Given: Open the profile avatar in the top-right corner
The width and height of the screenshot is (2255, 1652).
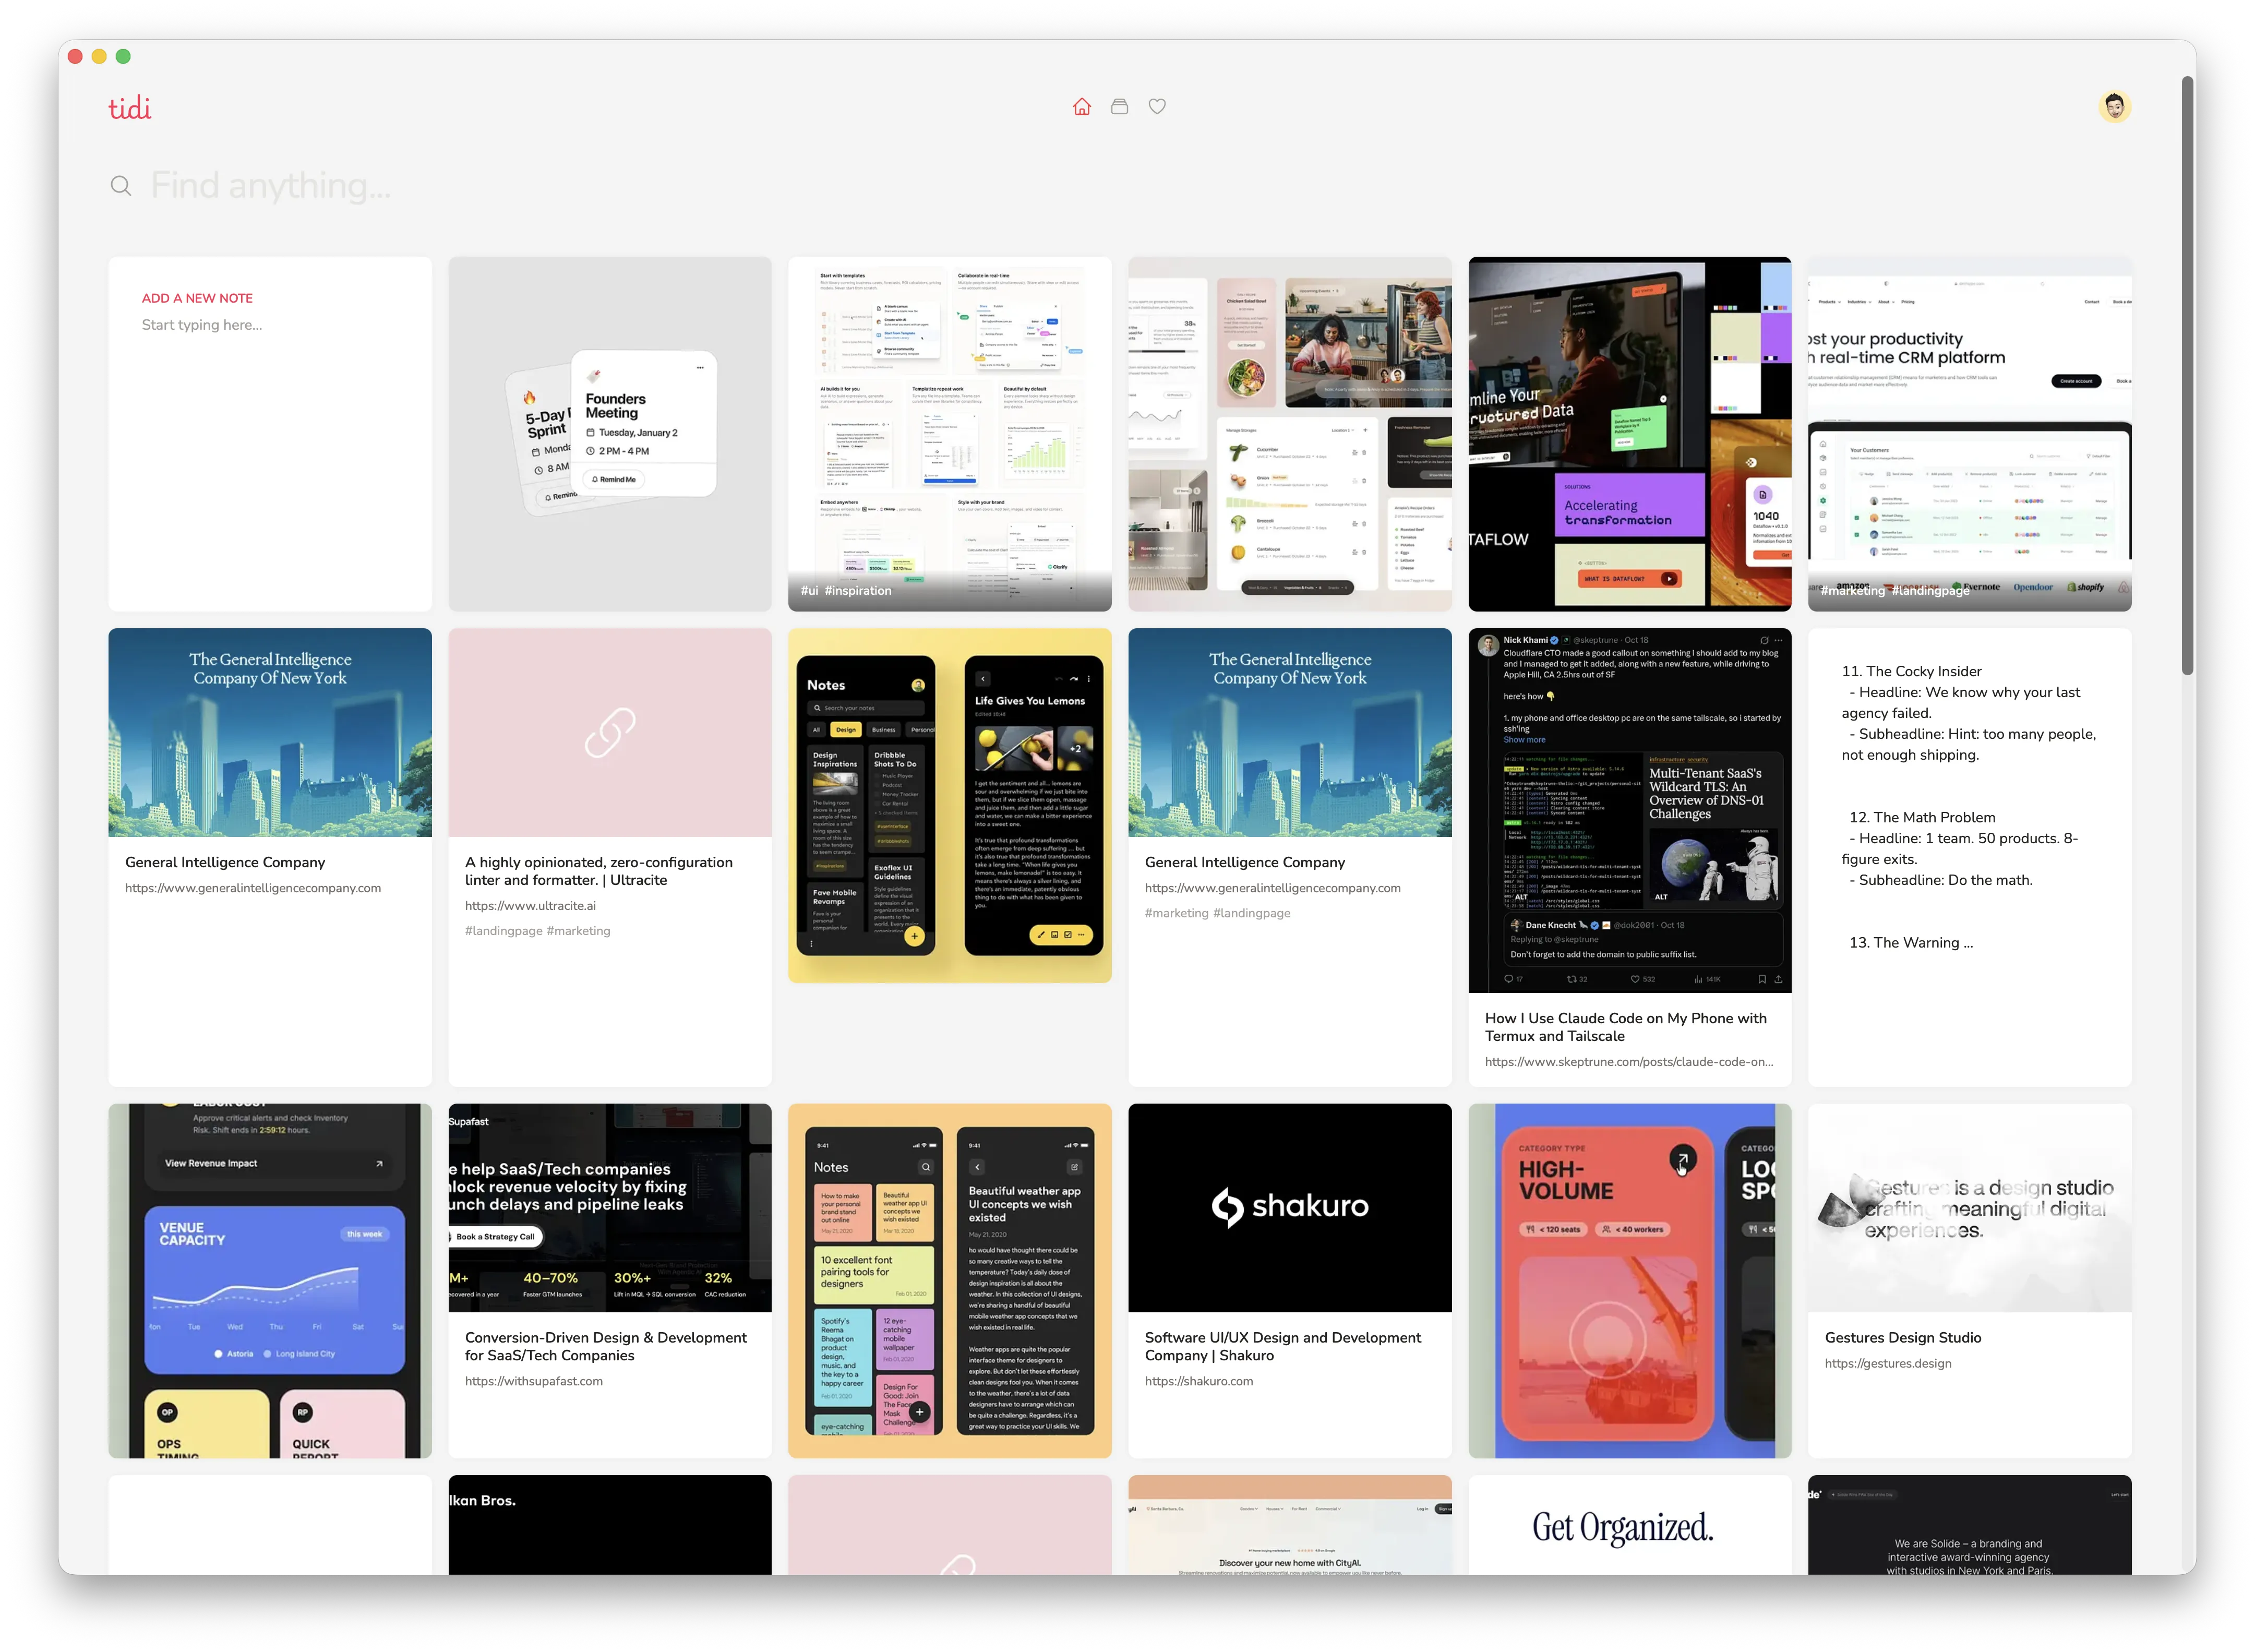Looking at the screenshot, I should pyautogui.click(x=2115, y=106).
